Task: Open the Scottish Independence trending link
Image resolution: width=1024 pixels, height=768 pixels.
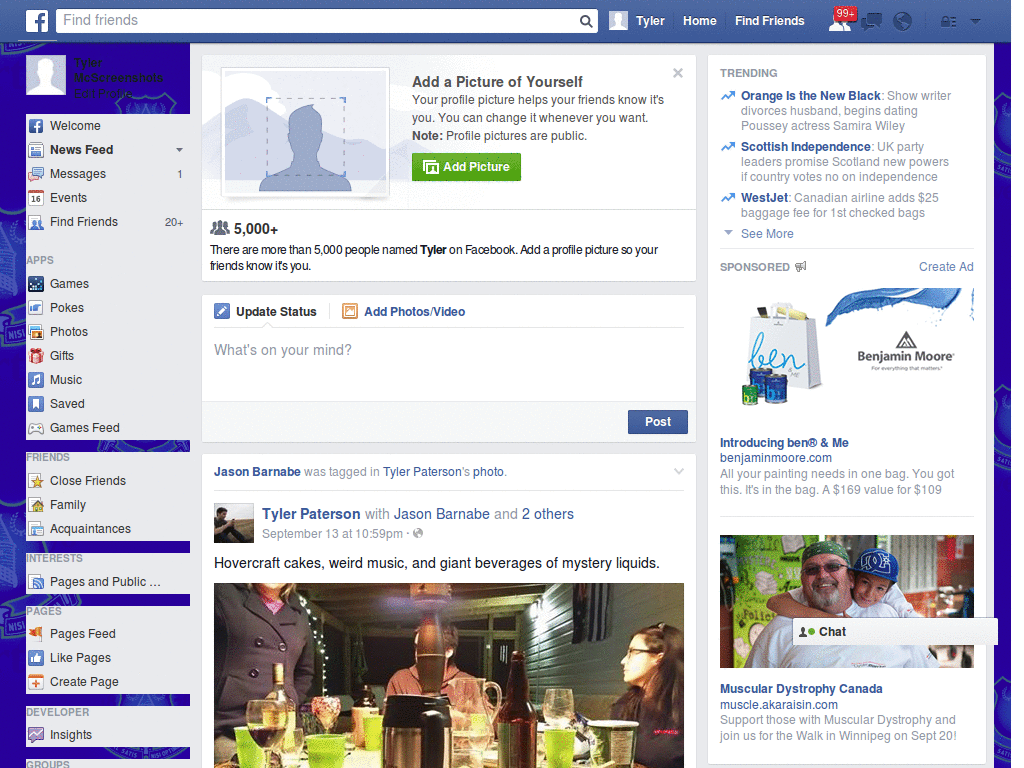Action: click(x=805, y=146)
